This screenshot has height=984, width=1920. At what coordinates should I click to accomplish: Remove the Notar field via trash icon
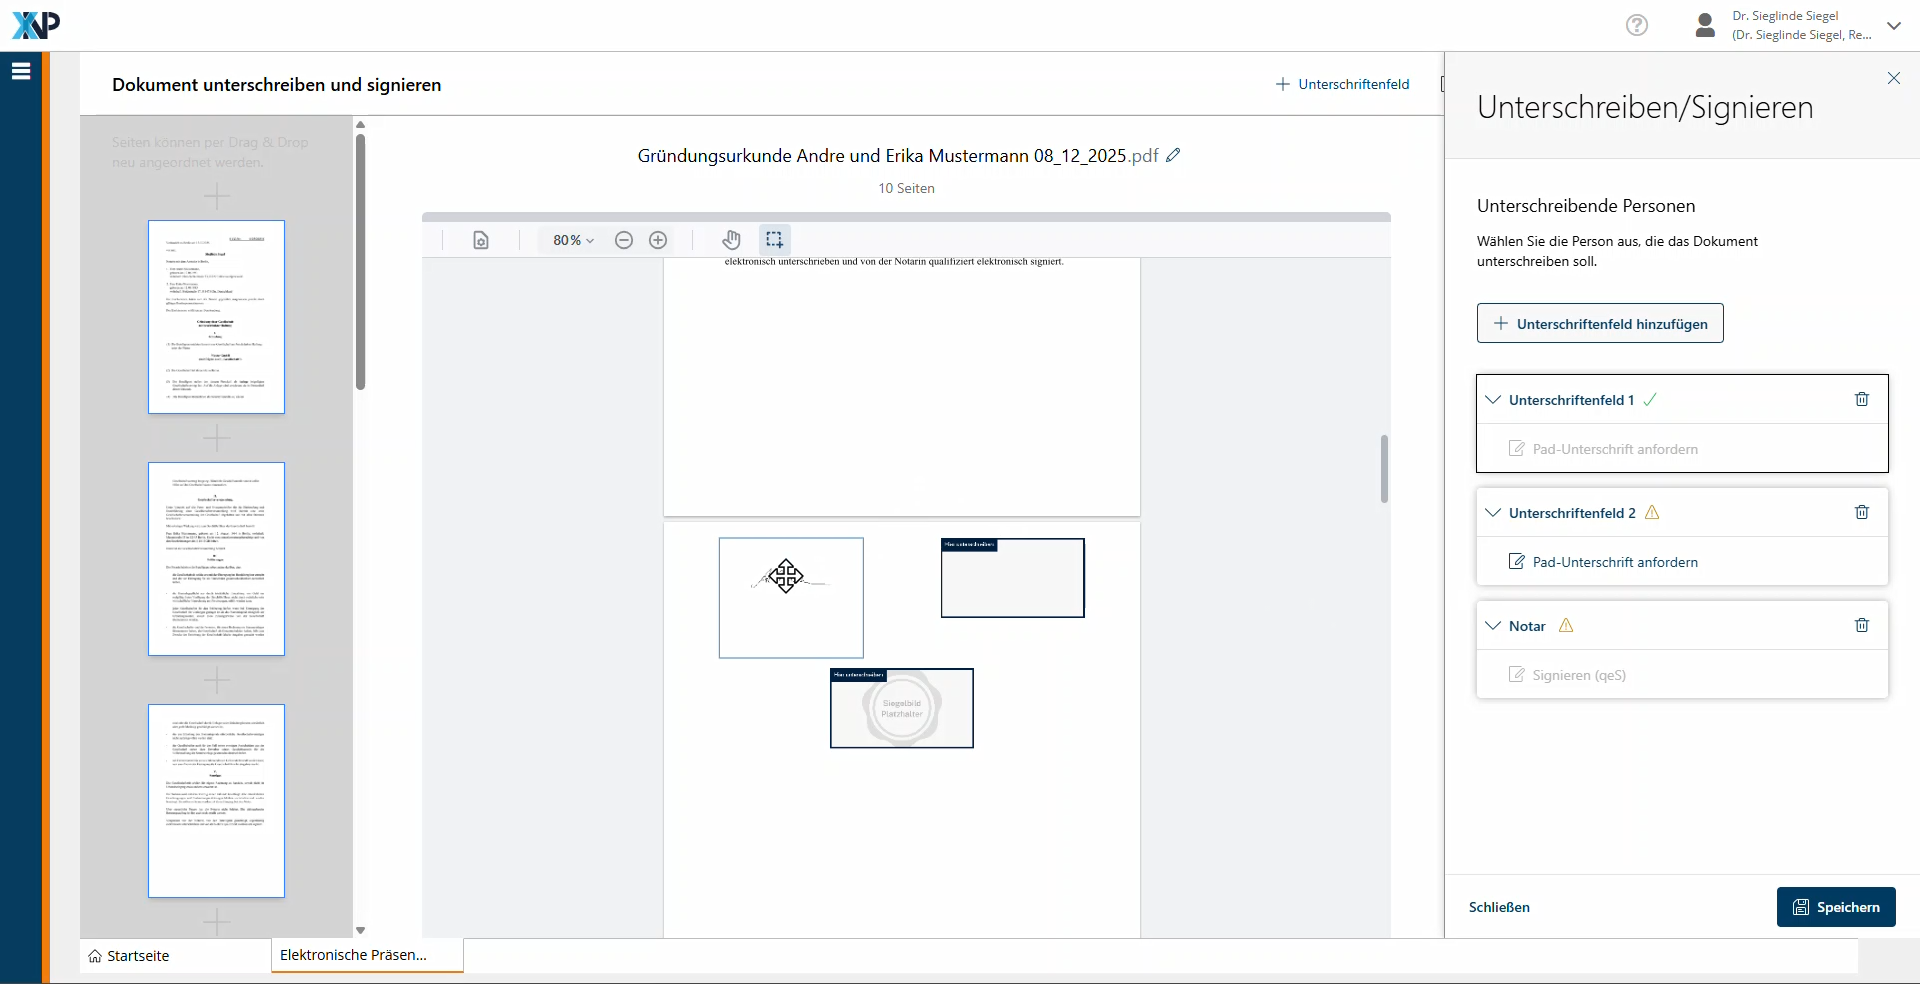point(1861,625)
